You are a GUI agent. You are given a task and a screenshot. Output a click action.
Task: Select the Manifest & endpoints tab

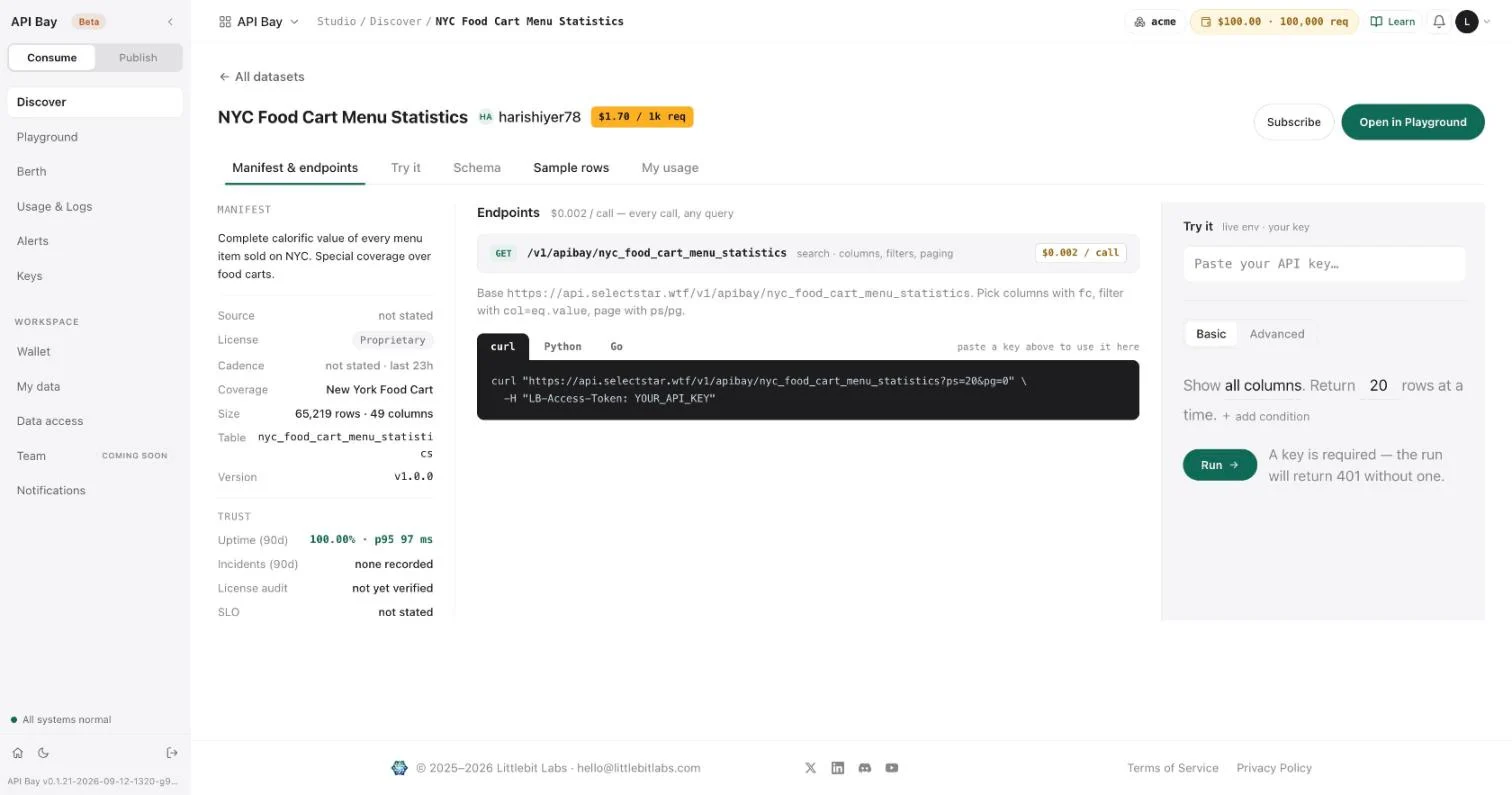click(295, 168)
